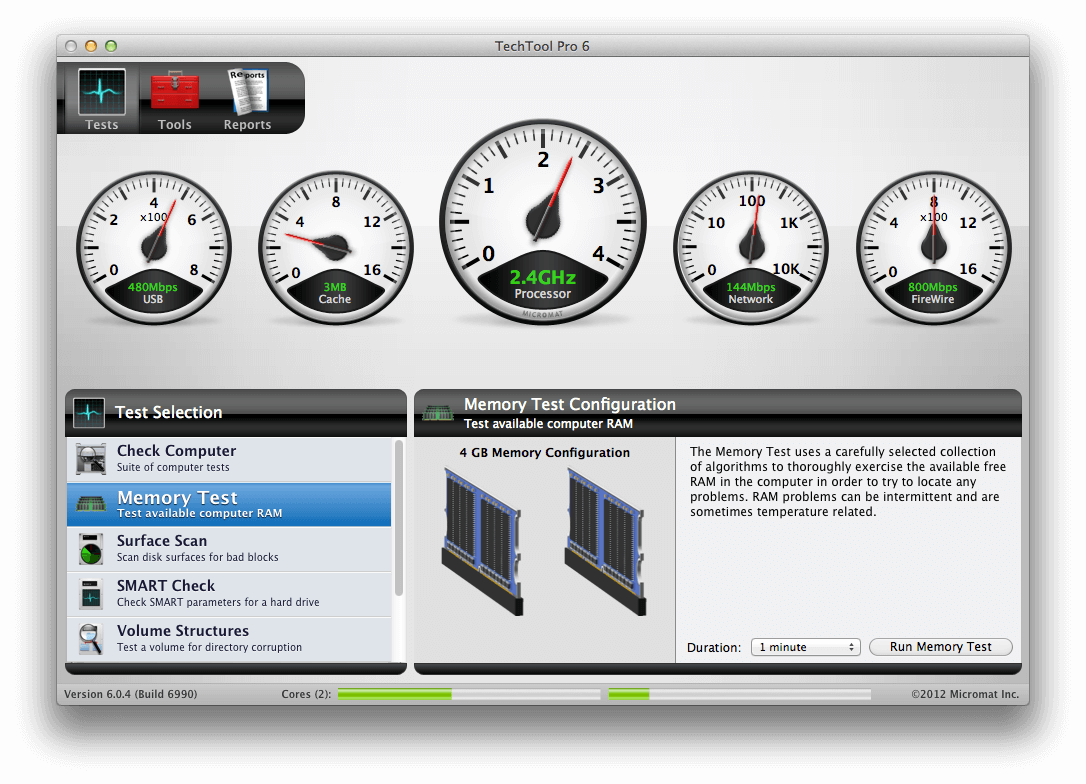1086x784 pixels.
Task: Open the Tests section icon
Action: click(102, 92)
